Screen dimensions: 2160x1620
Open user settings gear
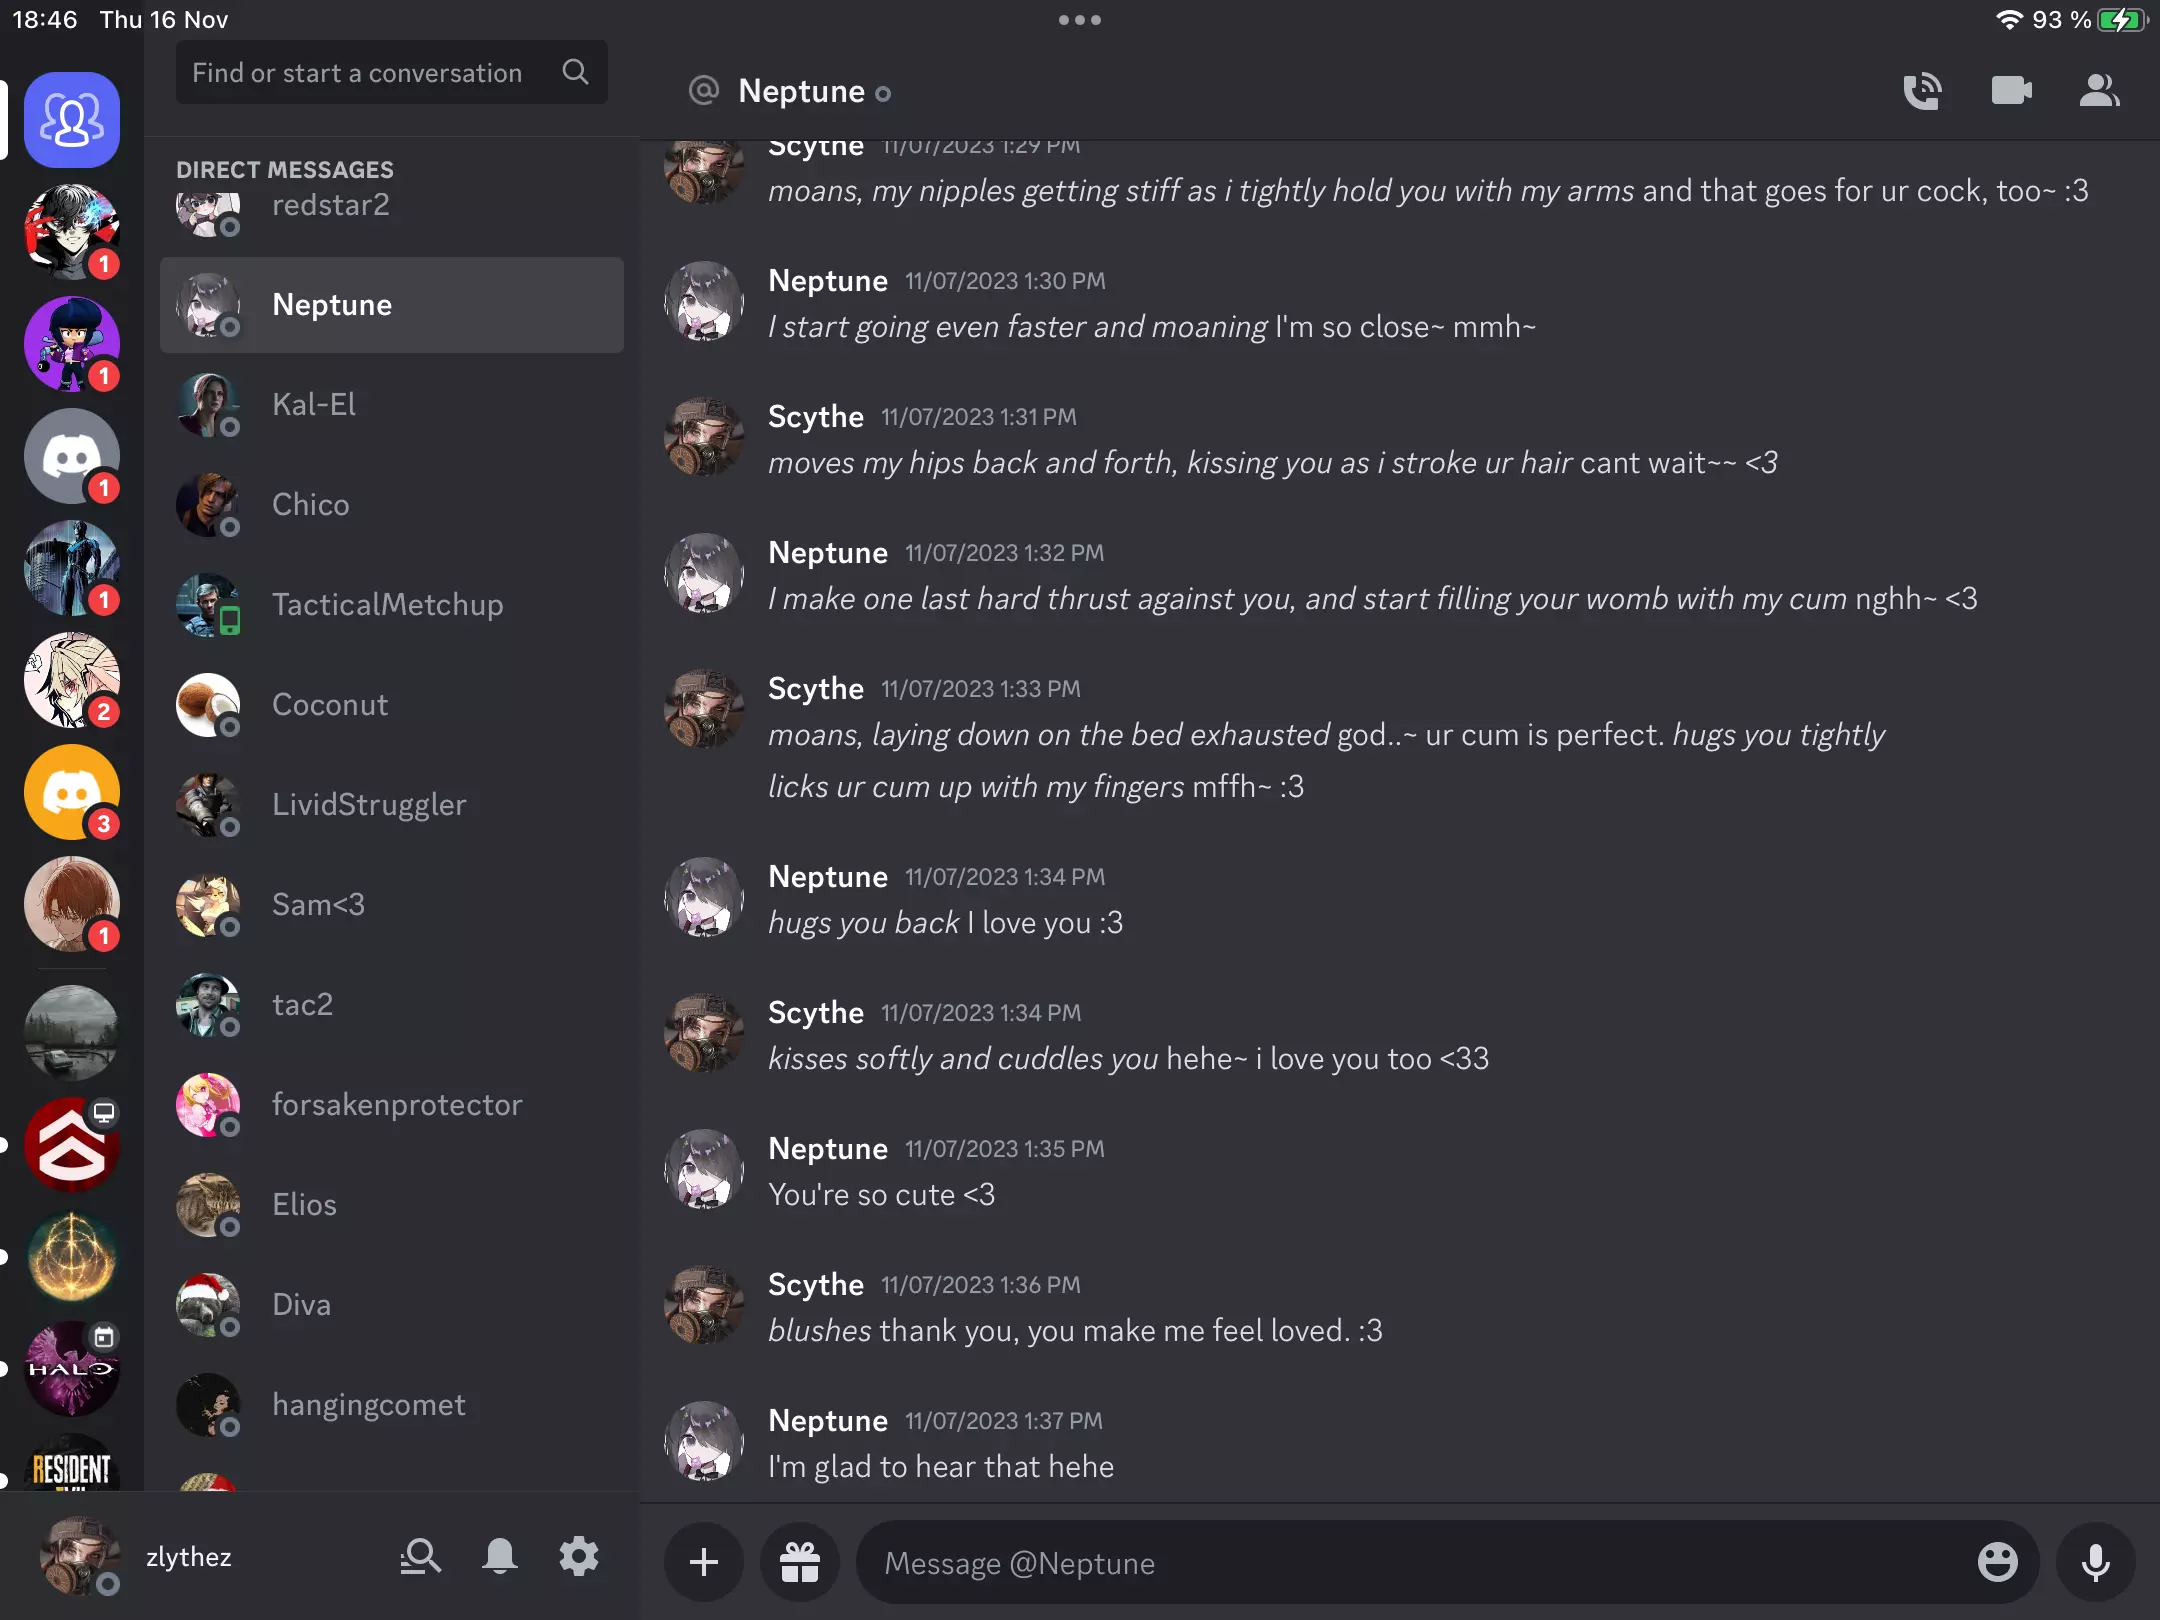[x=579, y=1557]
